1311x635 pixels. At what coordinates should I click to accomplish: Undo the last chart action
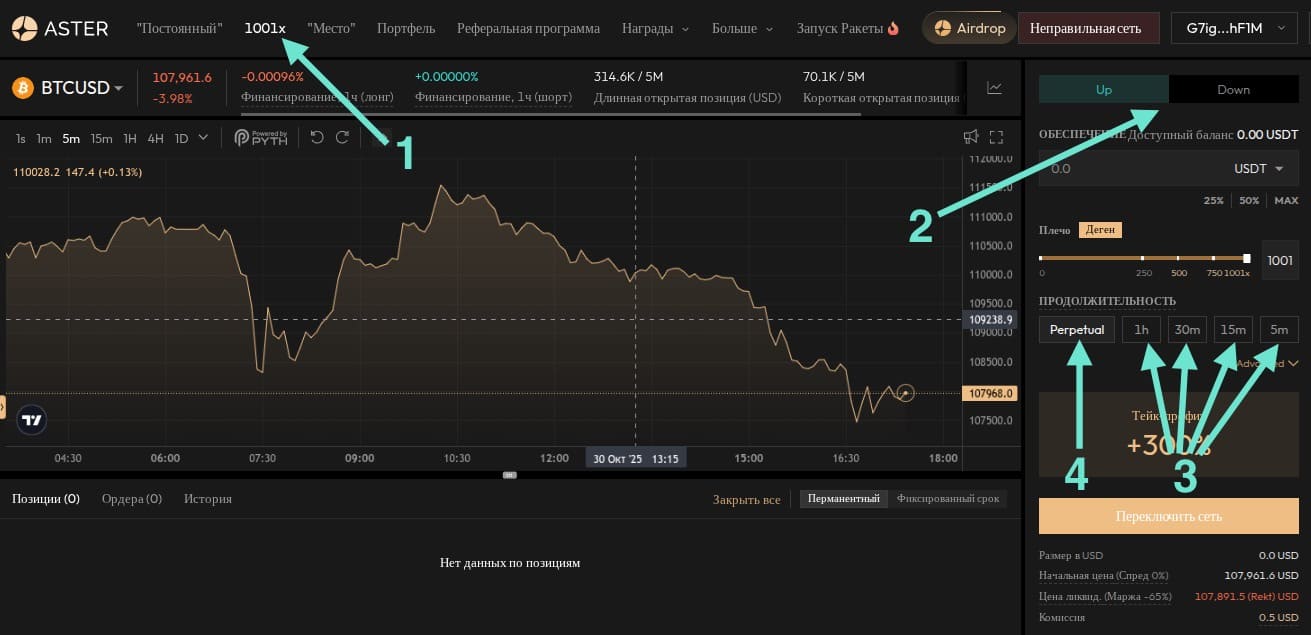click(317, 138)
